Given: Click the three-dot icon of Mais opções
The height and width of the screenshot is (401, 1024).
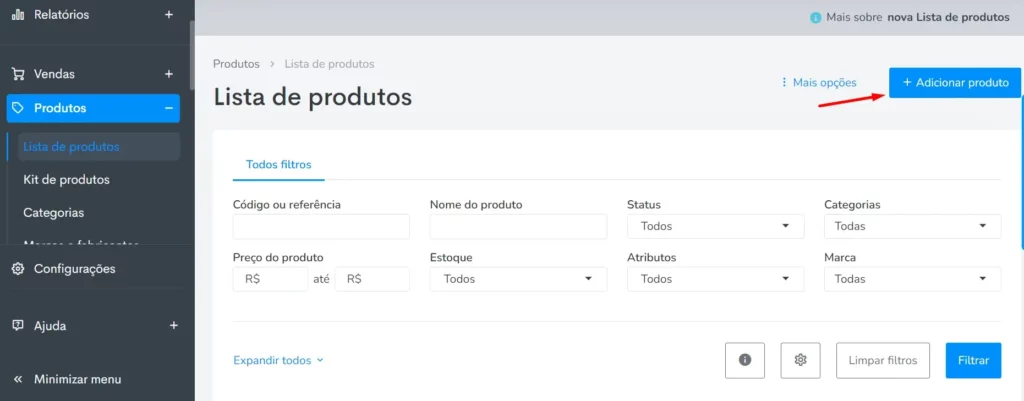Looking at the screenshot, I should click(x=784, y=83).
